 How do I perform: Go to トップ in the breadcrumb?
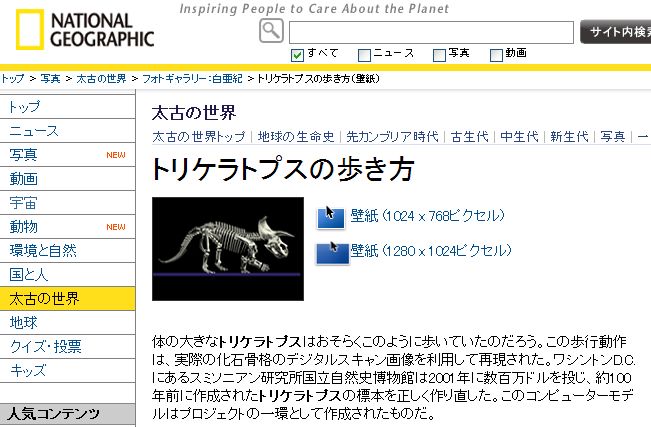tap(12, 79)
